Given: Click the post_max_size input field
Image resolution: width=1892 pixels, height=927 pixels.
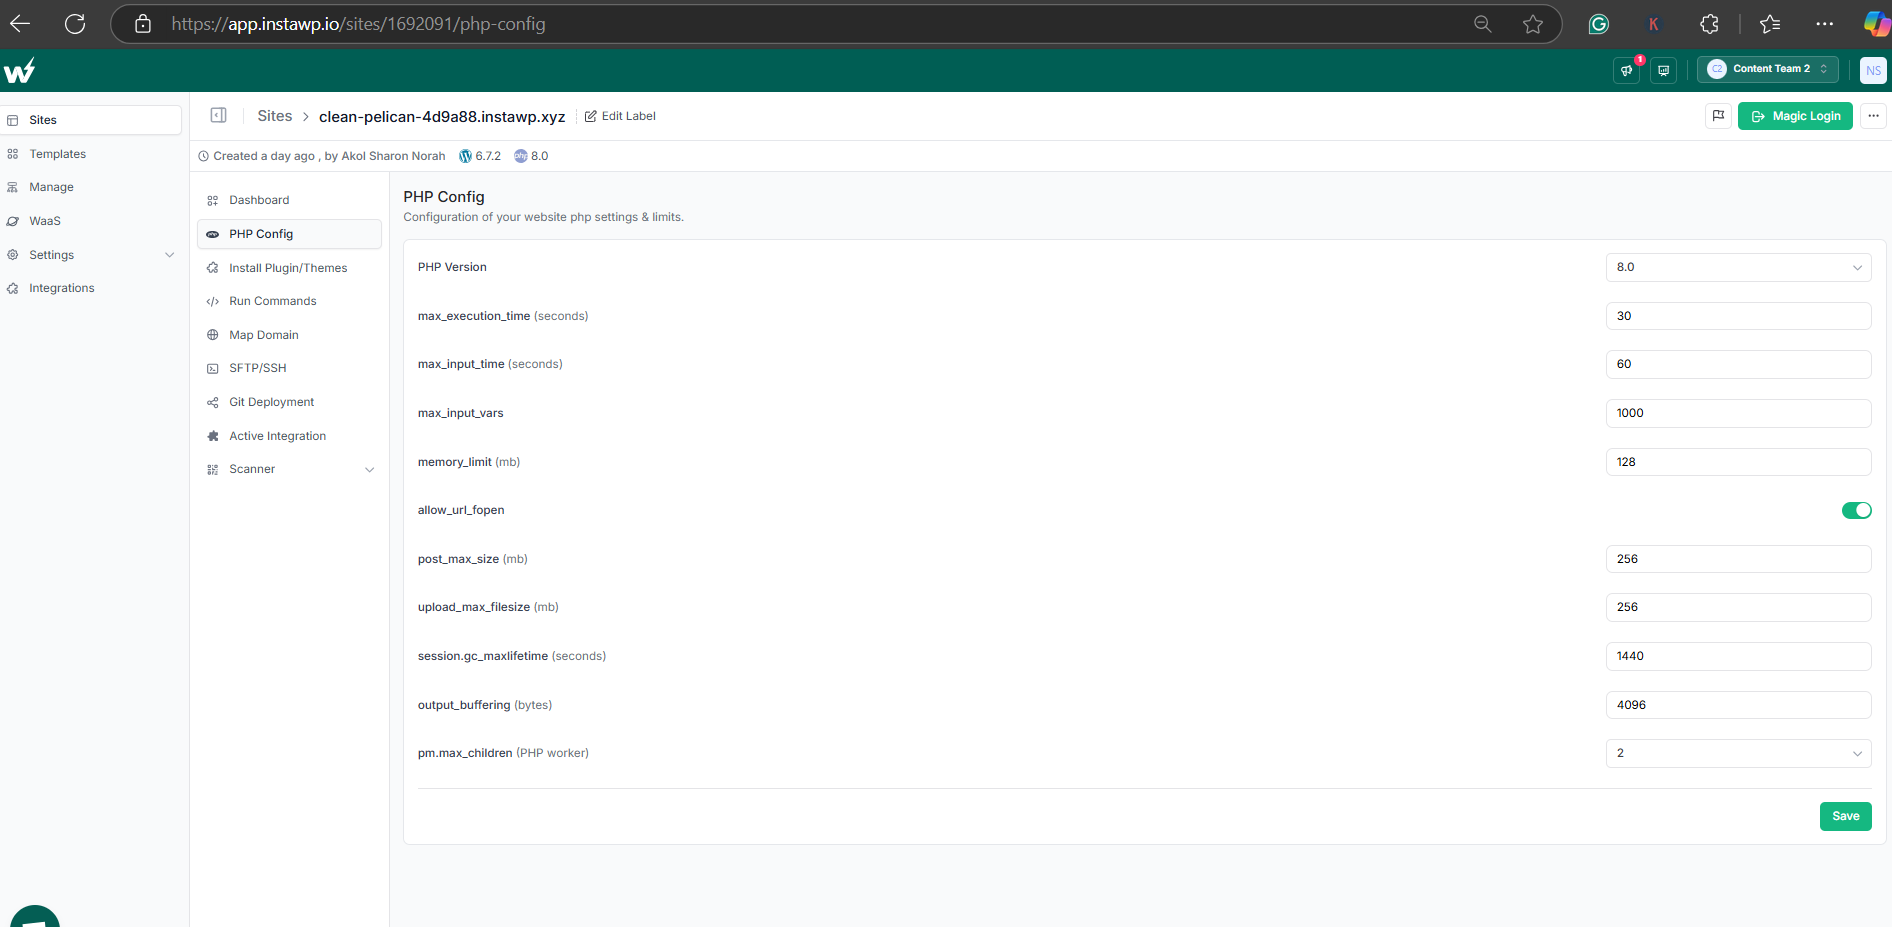Looking at the screenshot, I should (1738, 559).
